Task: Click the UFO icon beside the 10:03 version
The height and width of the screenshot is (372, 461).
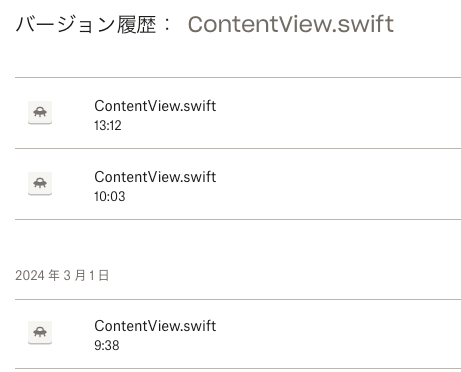Action: click(x=40, y=184)
